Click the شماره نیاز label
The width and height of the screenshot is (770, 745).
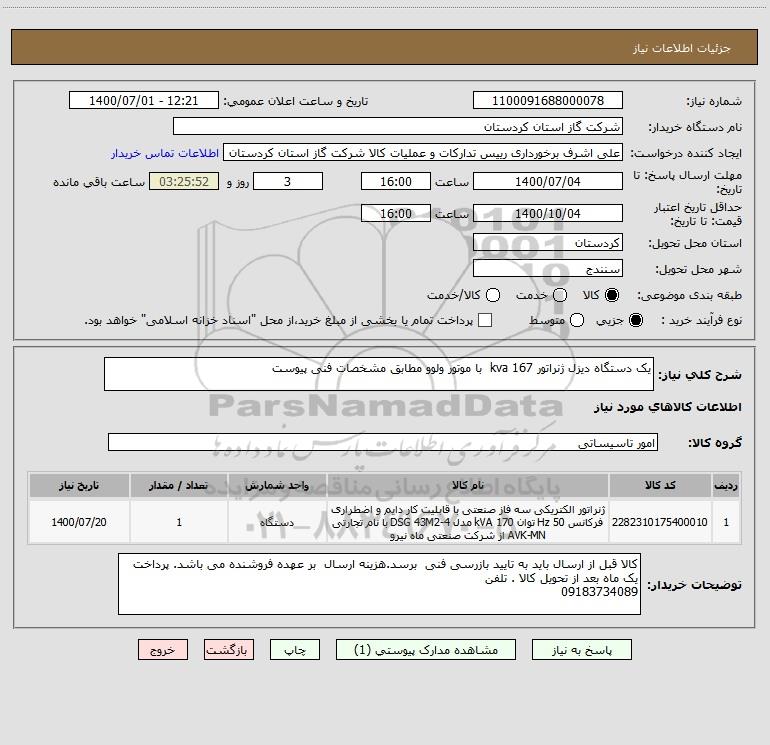point(714,102)
